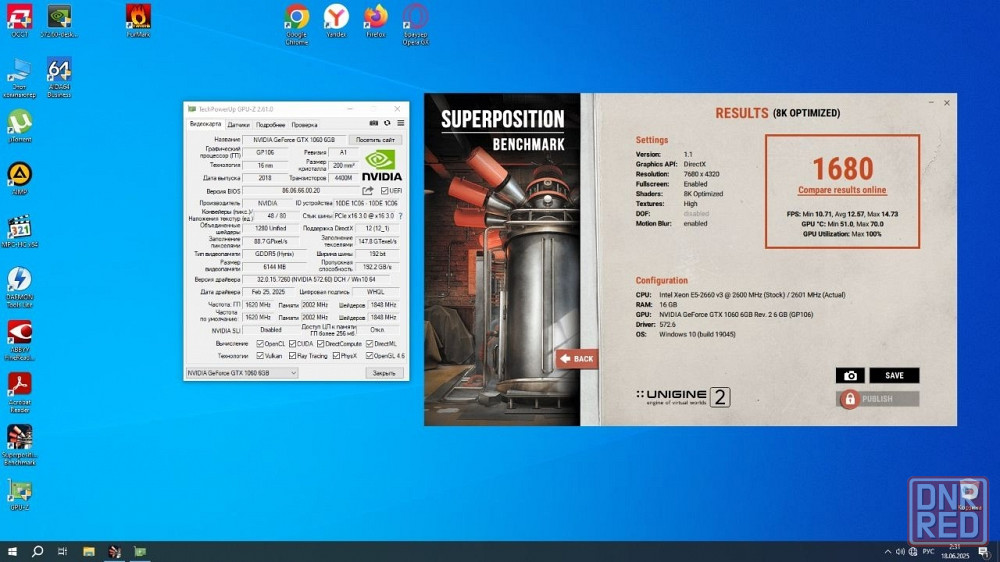Toggle the OpenCL checkbox
Screen dimensions: 1000x562
[x=260, y=344]
